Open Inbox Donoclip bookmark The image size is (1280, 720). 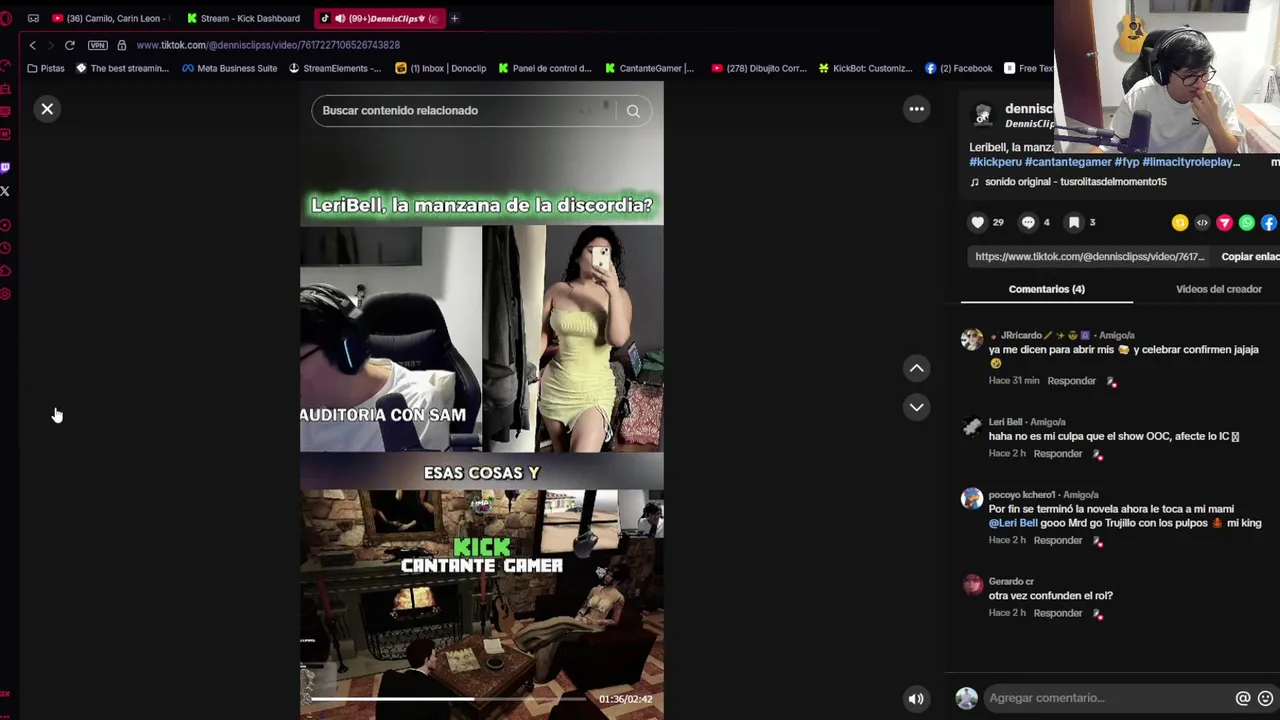point(441,68)
